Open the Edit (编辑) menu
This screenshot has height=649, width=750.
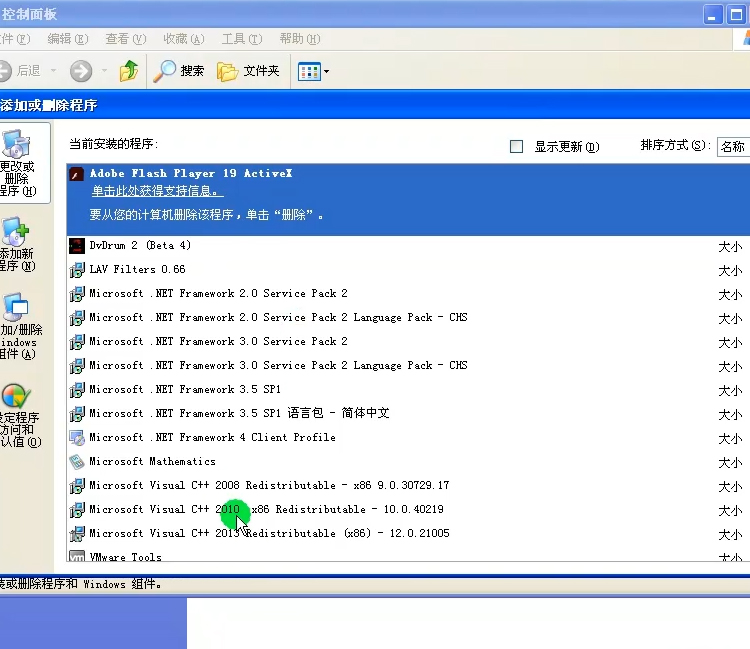click(68, 39)
